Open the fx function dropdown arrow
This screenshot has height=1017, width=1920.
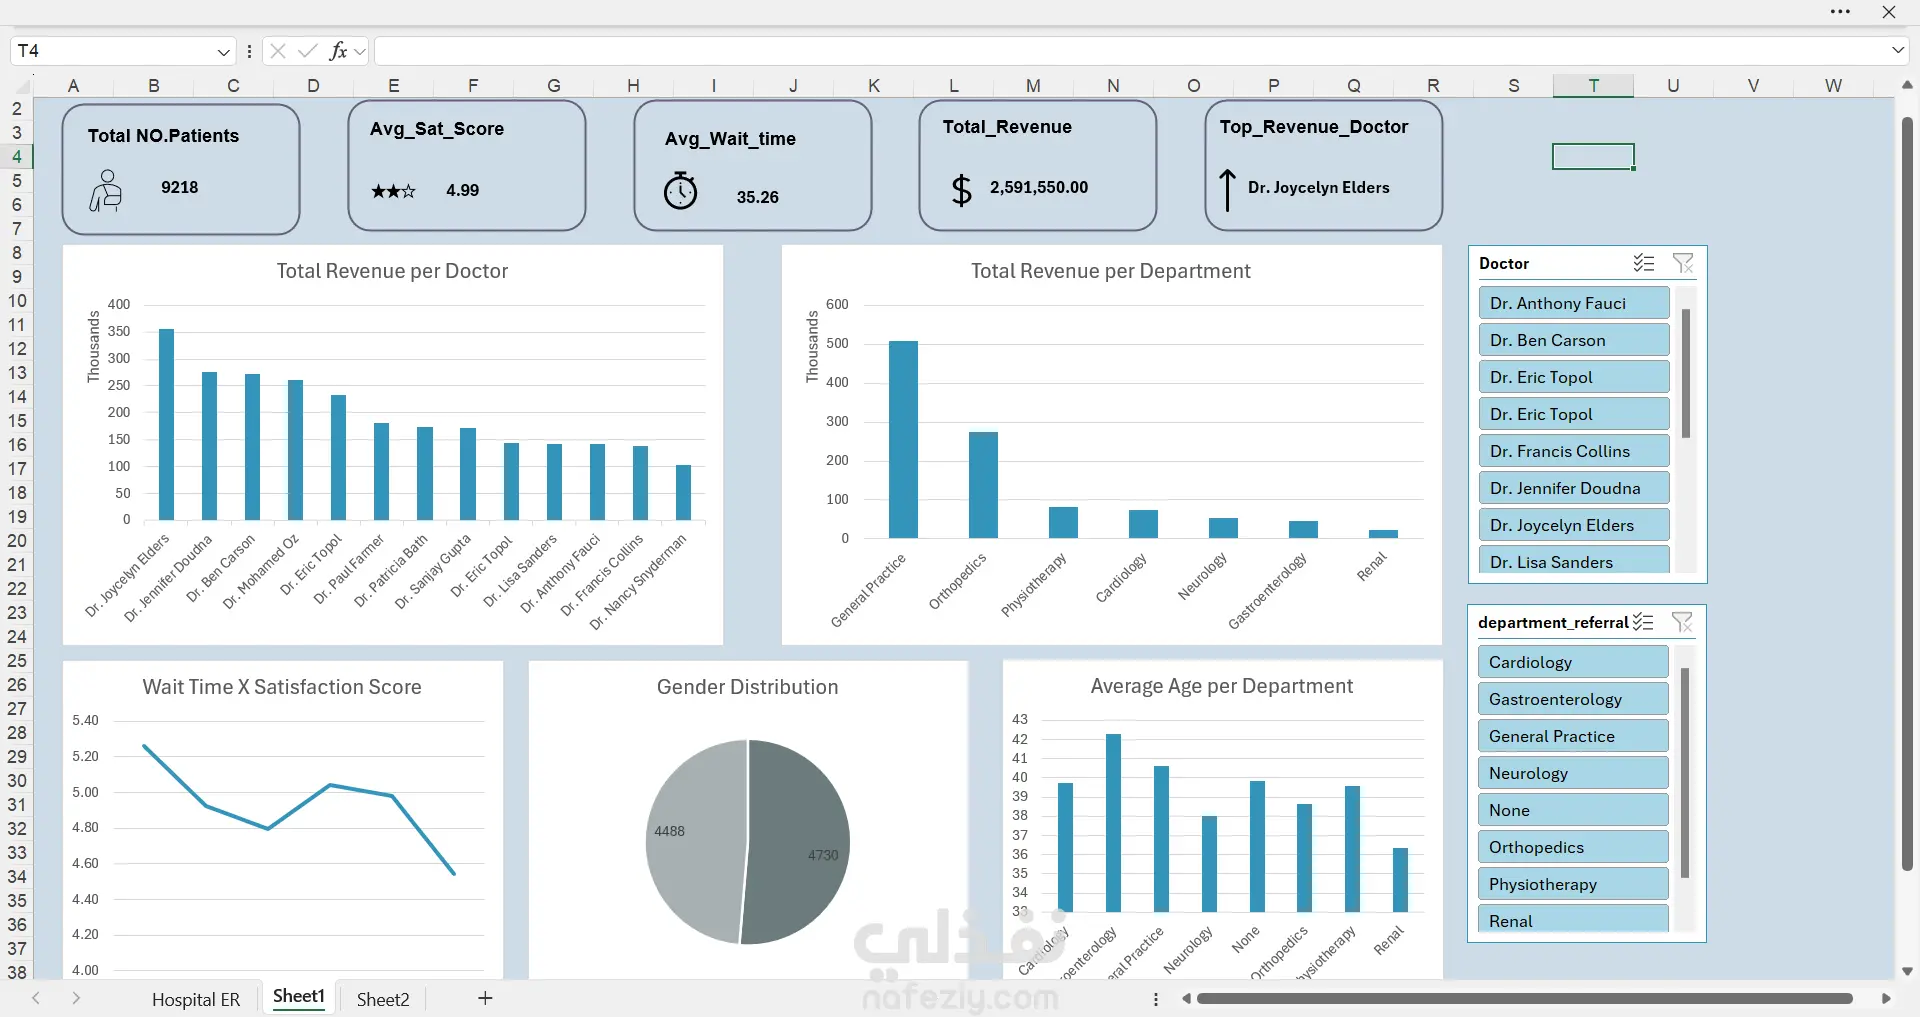[x=360, y=52]
